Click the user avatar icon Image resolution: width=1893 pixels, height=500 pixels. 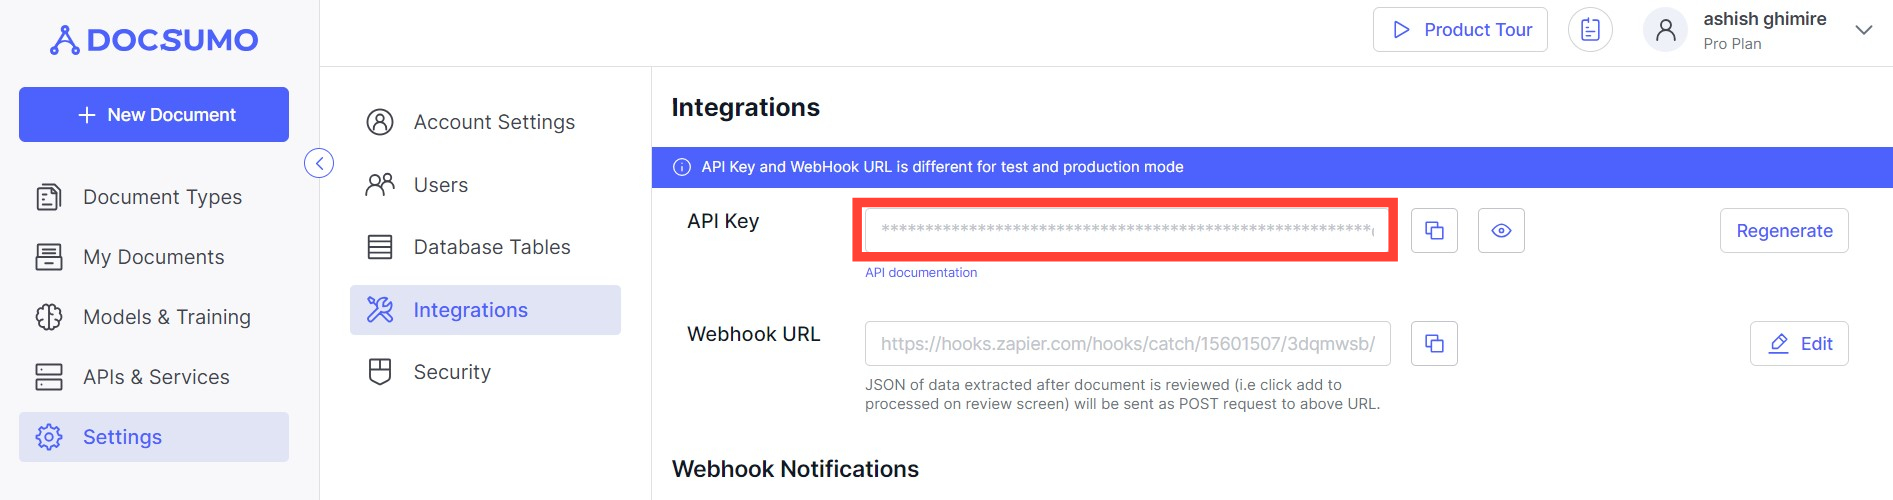pos(1666,30)
